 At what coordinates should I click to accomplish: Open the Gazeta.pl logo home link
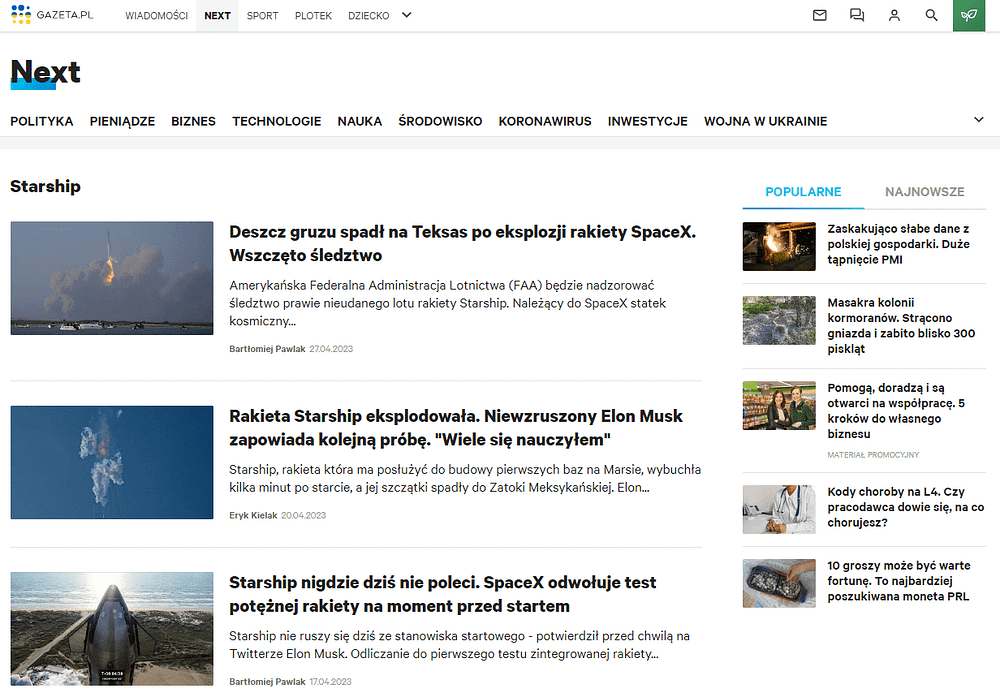click(x=52, y=15)
